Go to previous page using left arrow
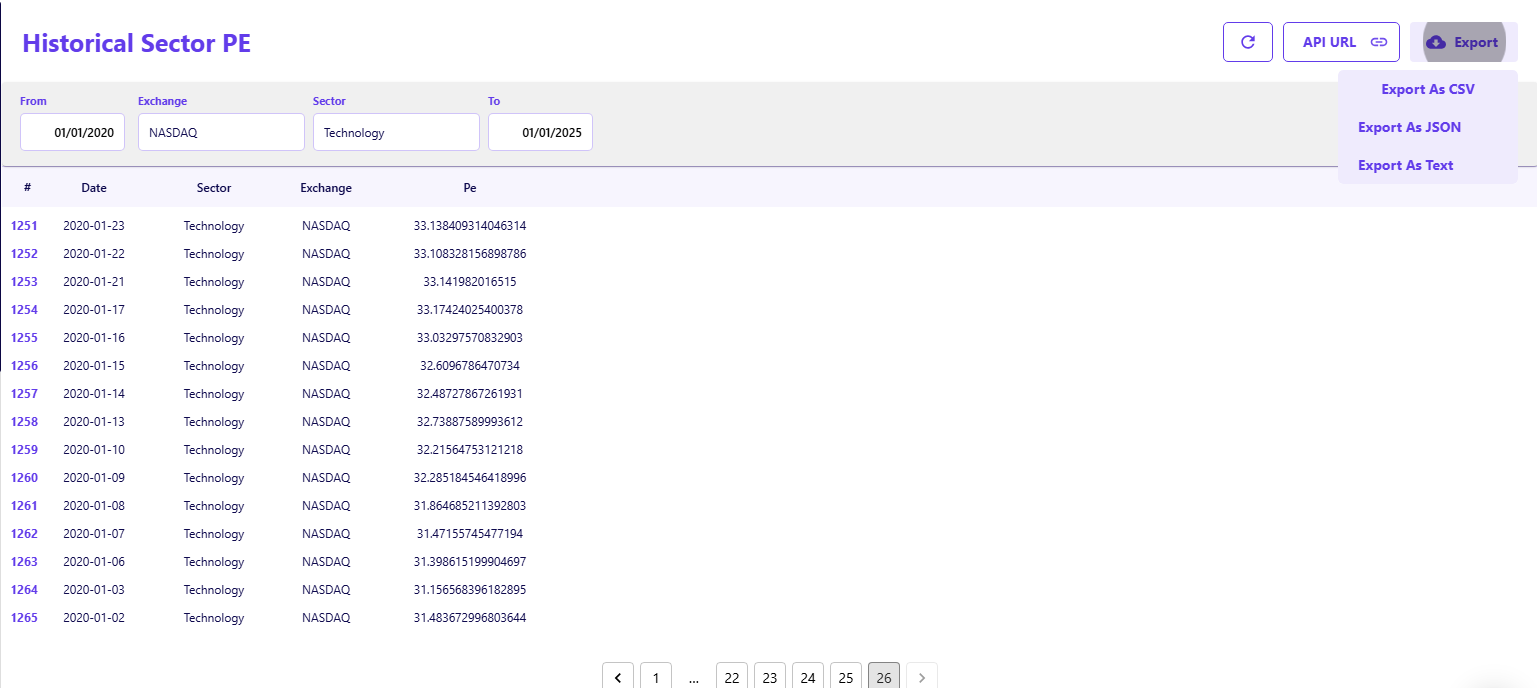This screenshot has width=1537, height=688. point(618,677)
